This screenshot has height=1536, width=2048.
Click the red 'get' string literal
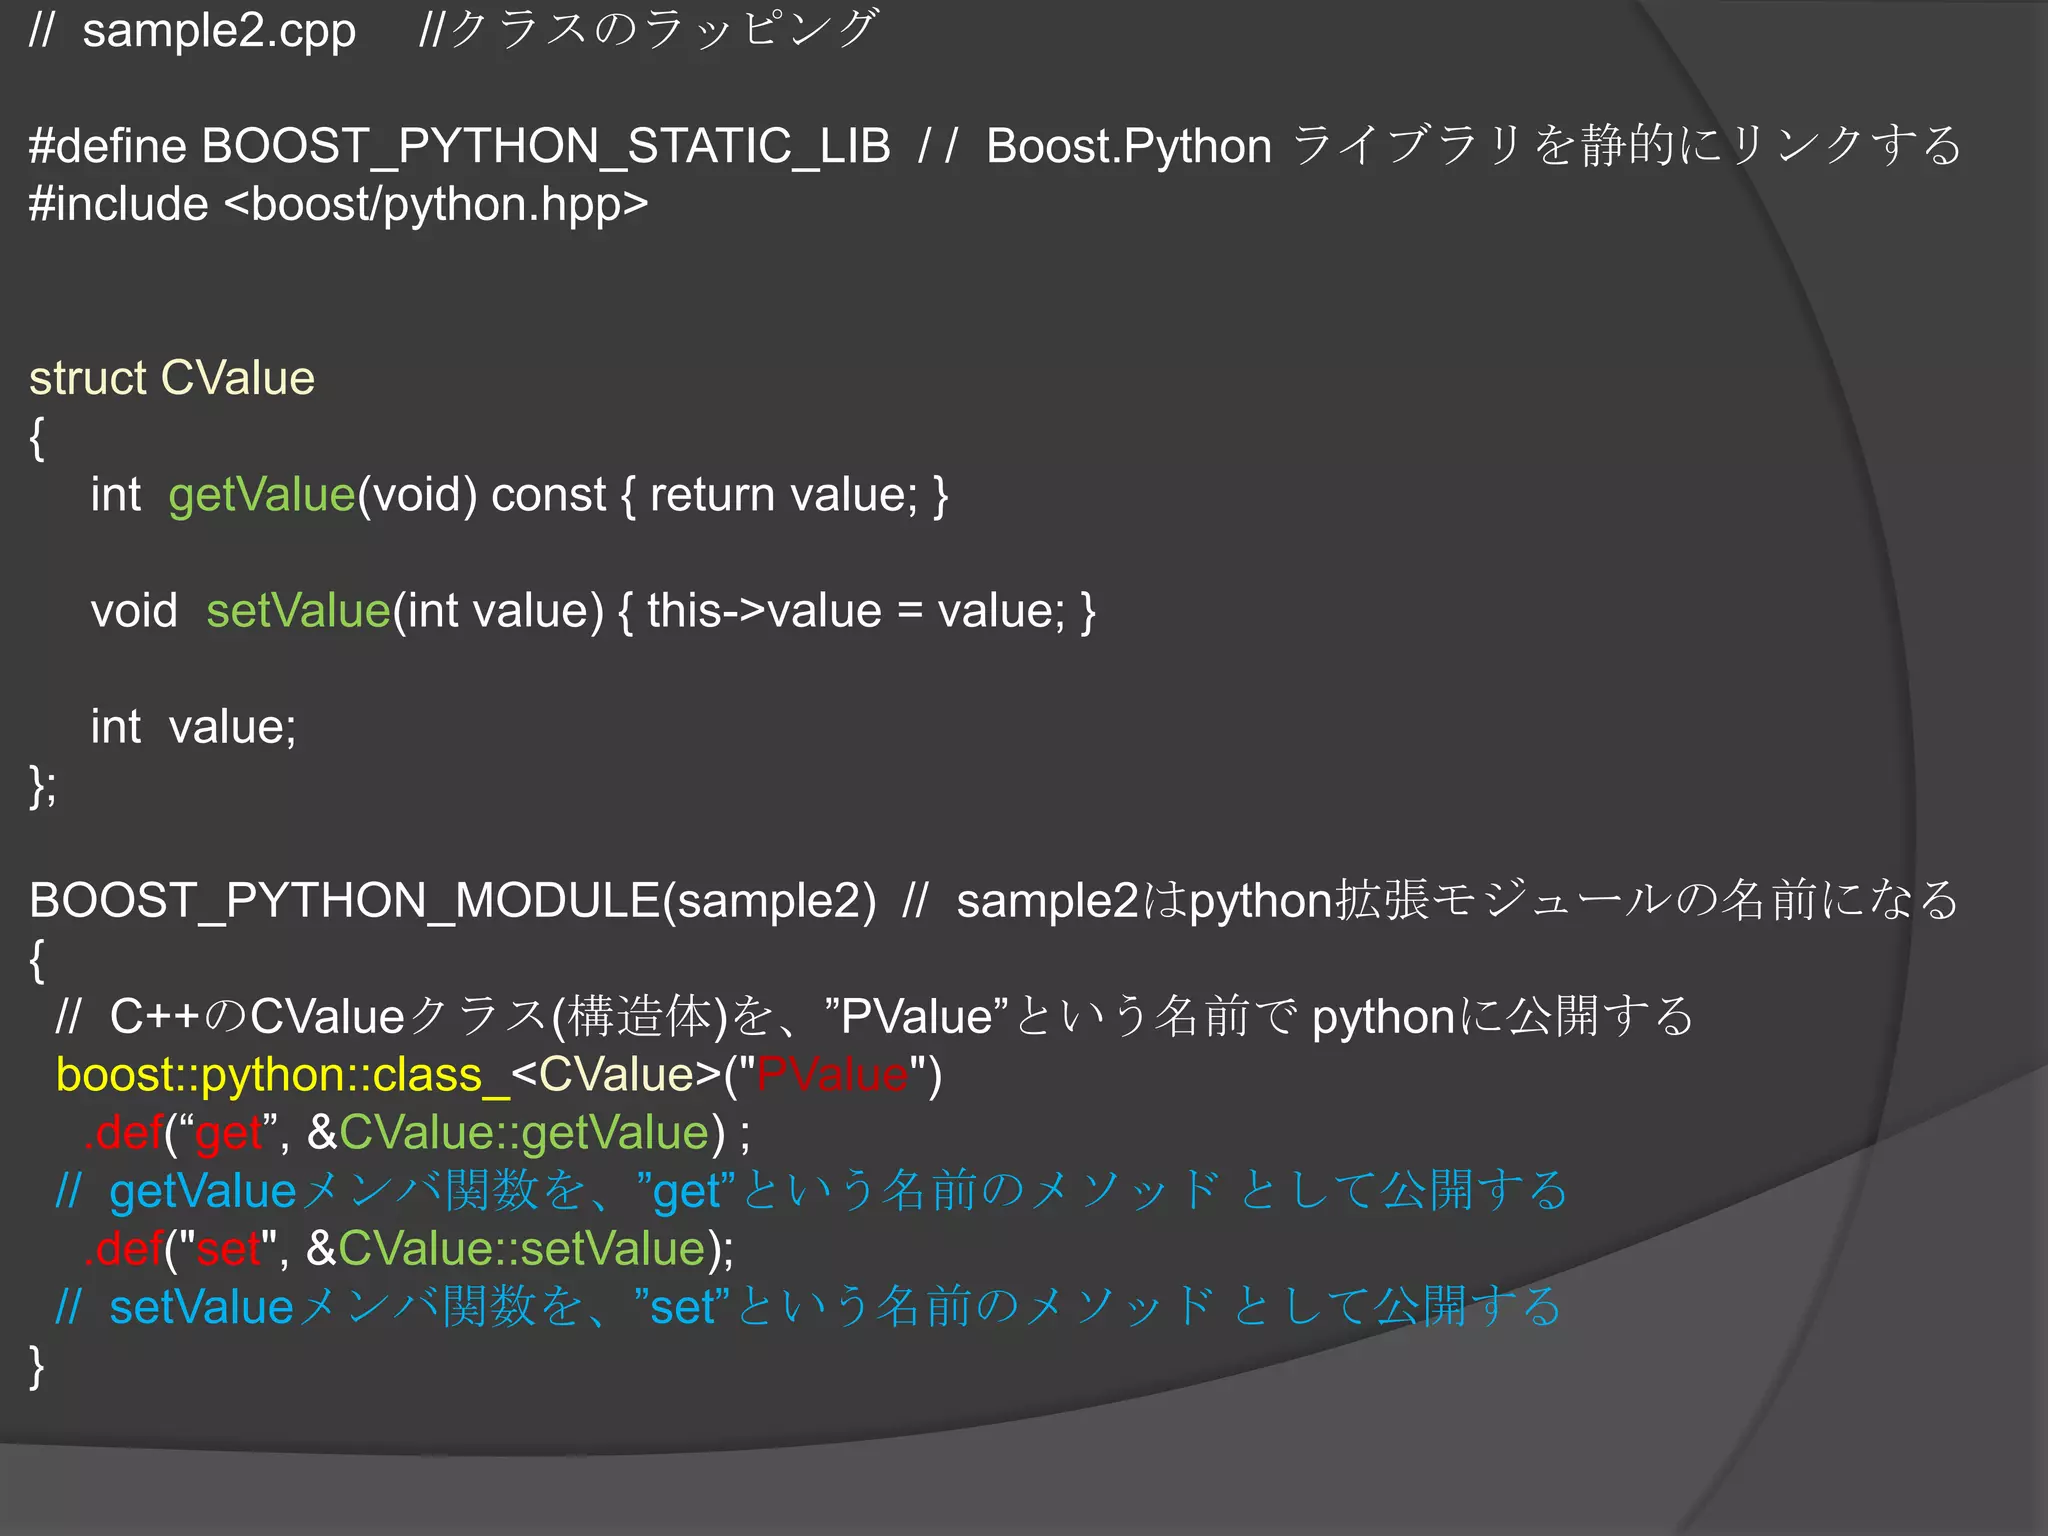click(x=228, y=1134)
